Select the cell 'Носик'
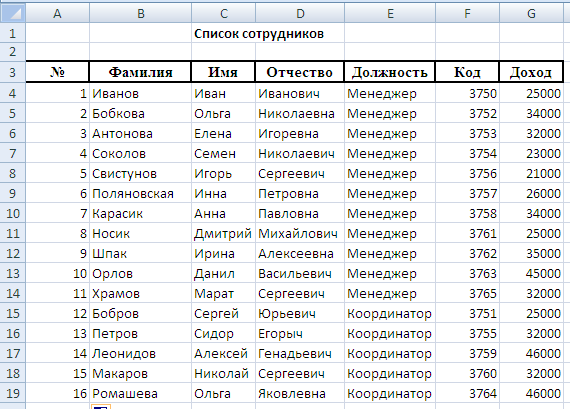This screenshot has width=570, height=409. click(140, 233)
